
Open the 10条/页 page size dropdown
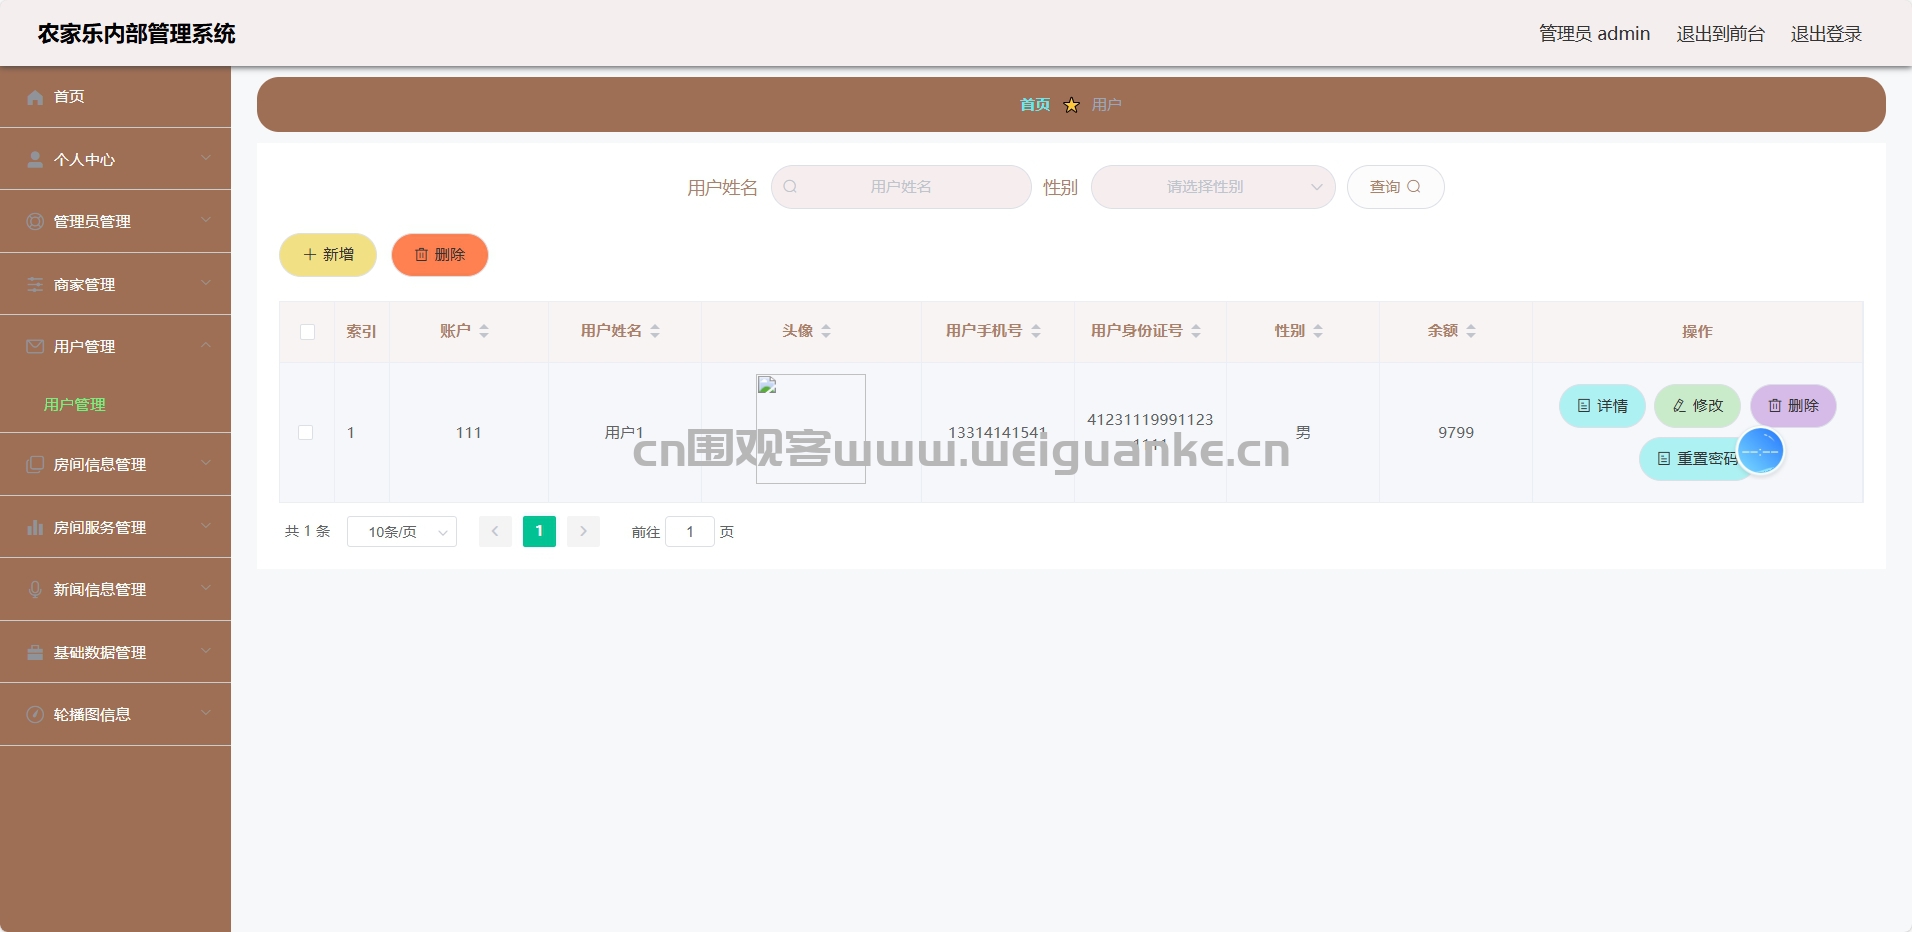(x=402, y=532)
